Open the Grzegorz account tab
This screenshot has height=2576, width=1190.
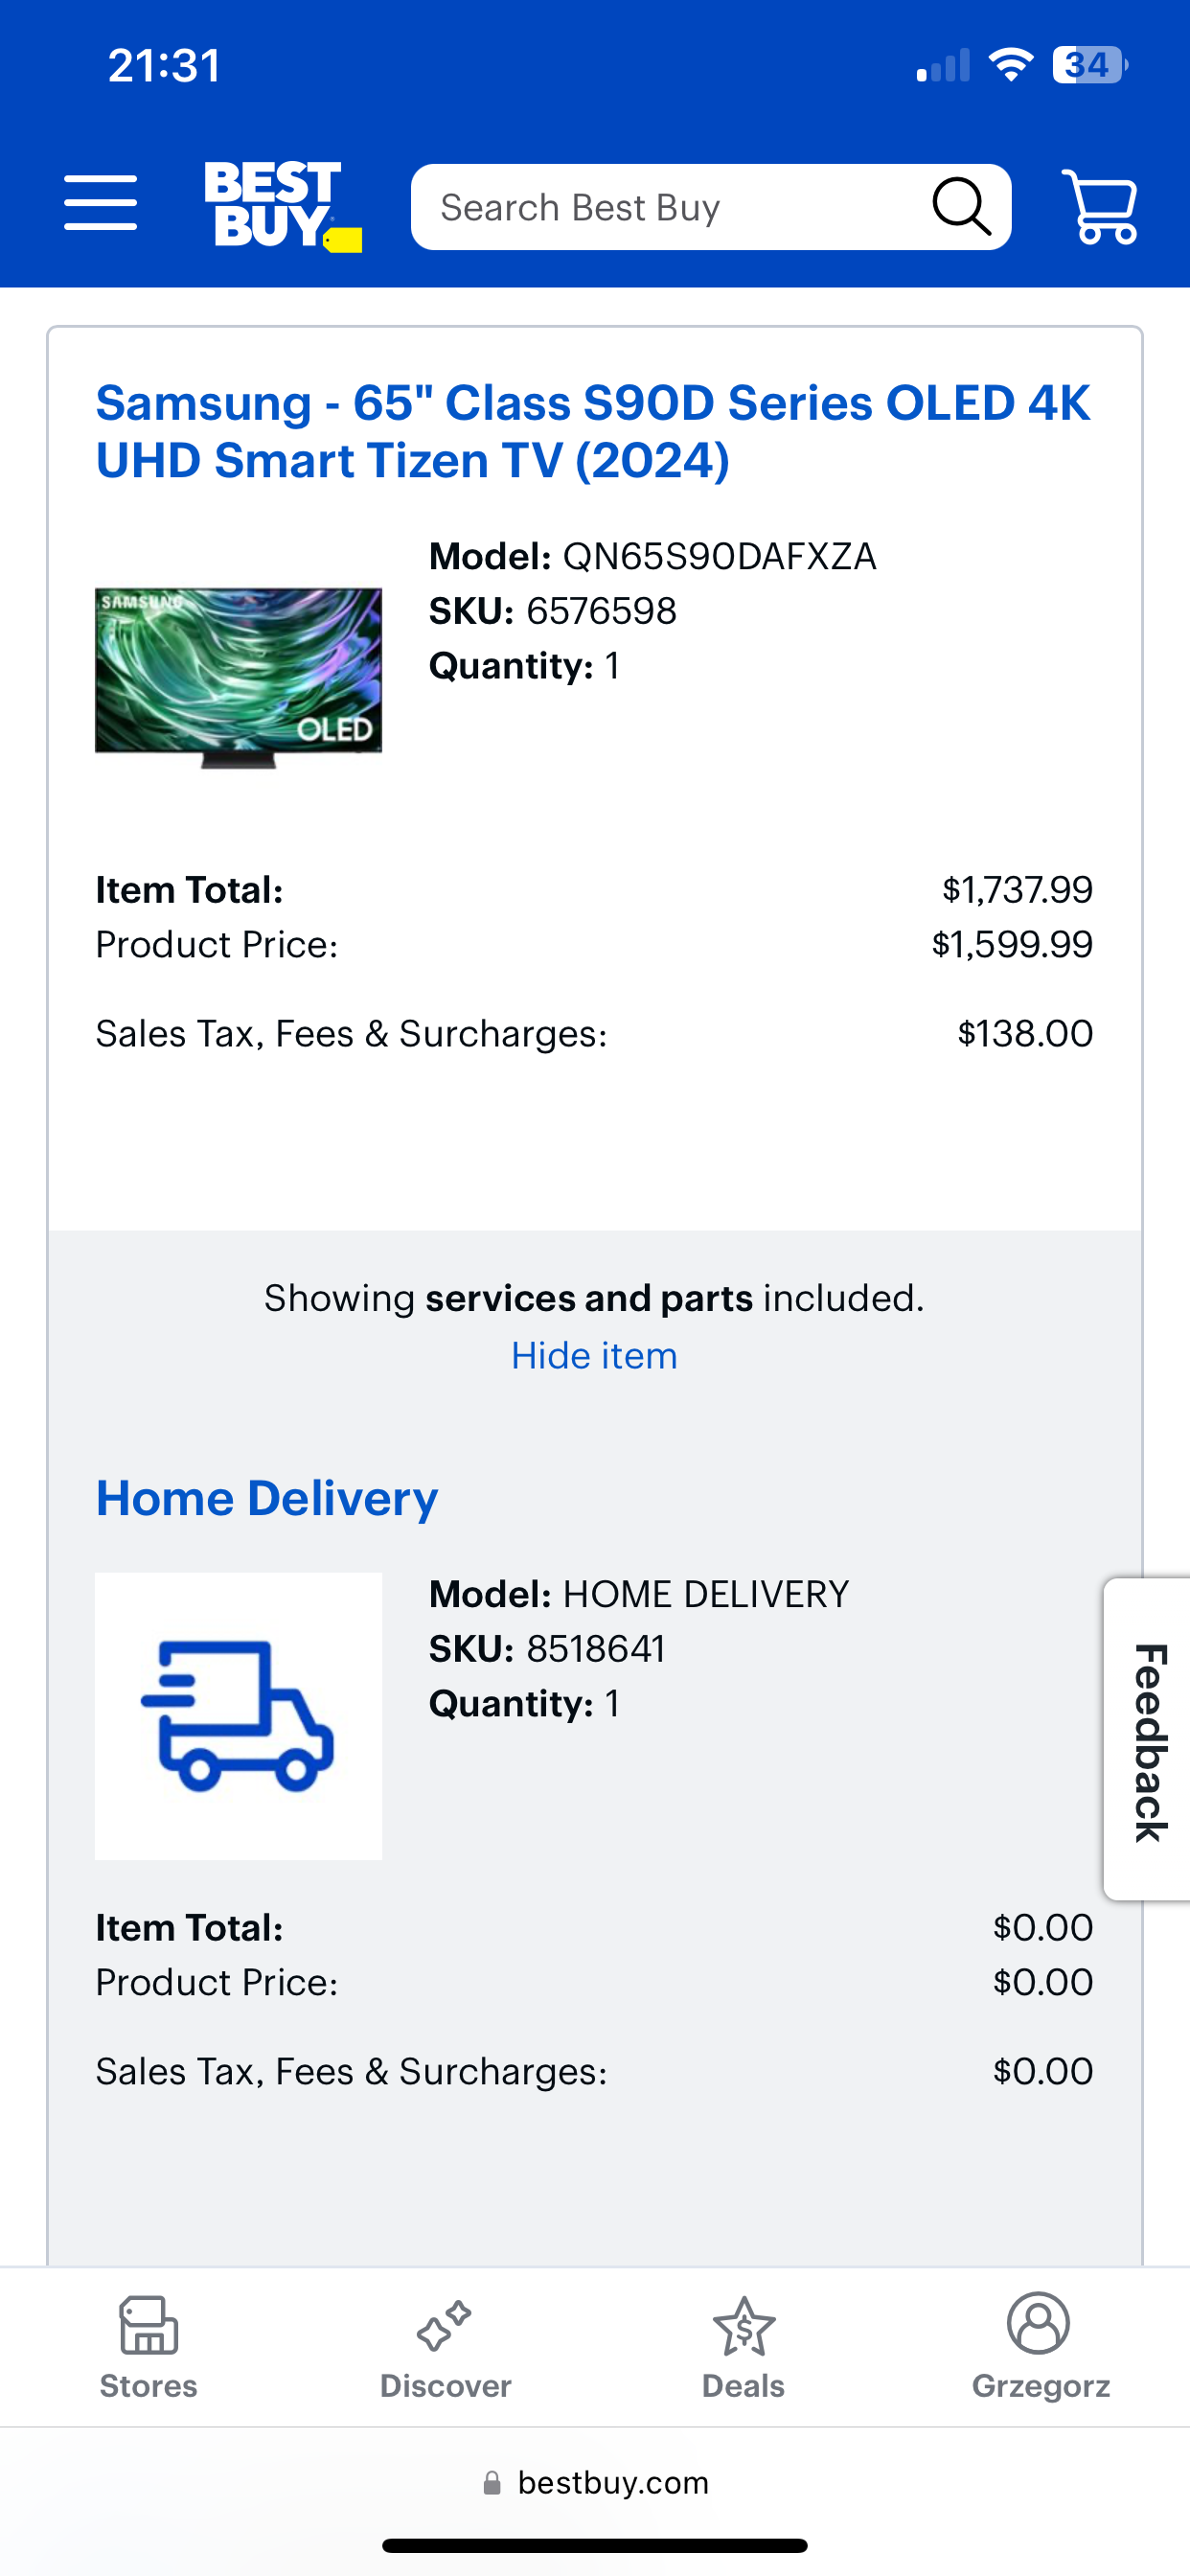pos(1040,2346)
